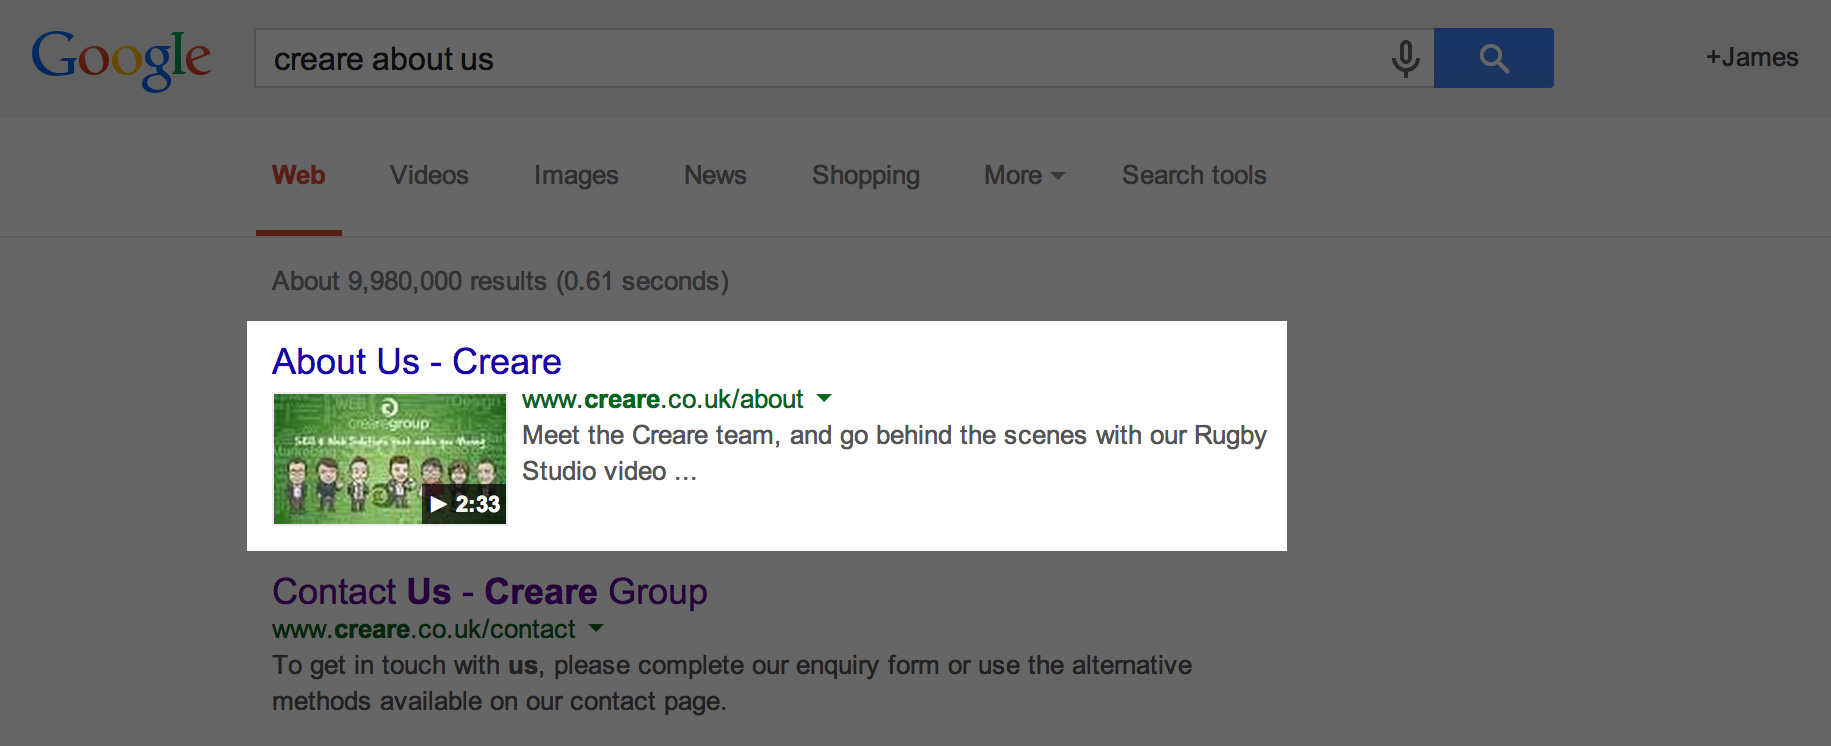Open the +James profile link
This screenshot has height=746, width=1831.
coord(1752,58)
